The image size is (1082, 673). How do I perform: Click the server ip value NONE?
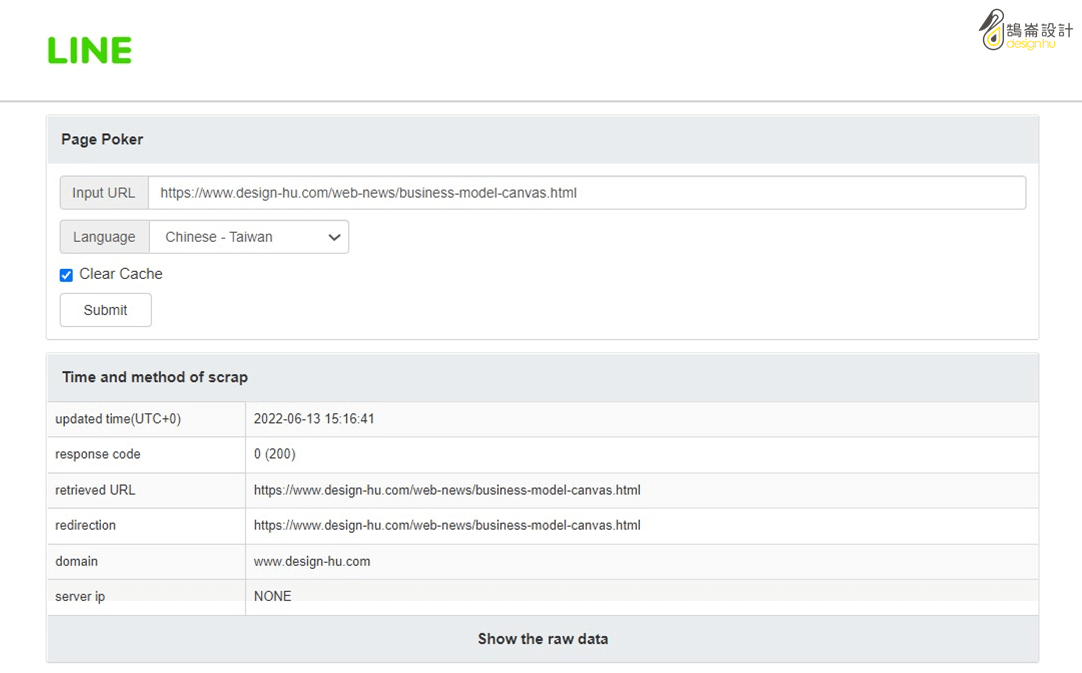tap(273, 596)
